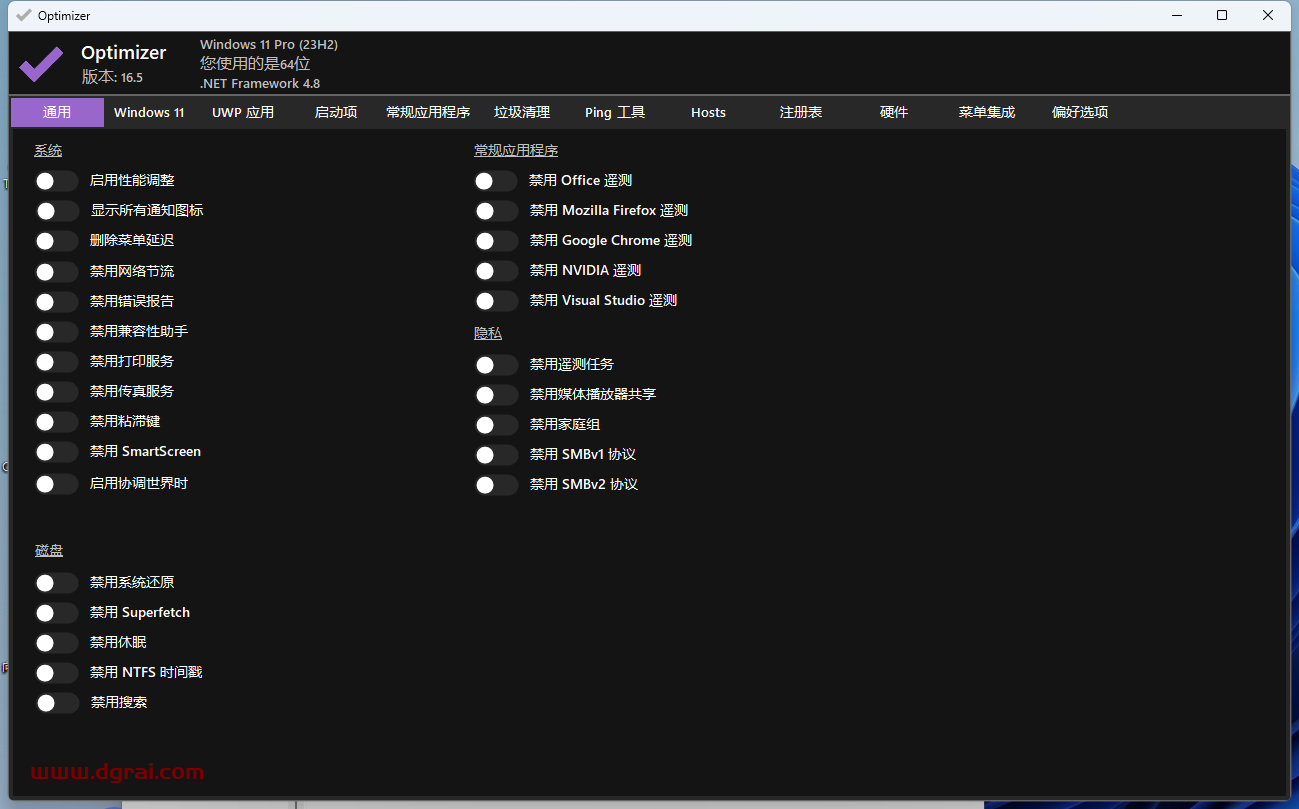This screenshot has height=809, width=1299.
Task: Enable 禁用传真服务 switch
Action: click(x=56, y=392)
